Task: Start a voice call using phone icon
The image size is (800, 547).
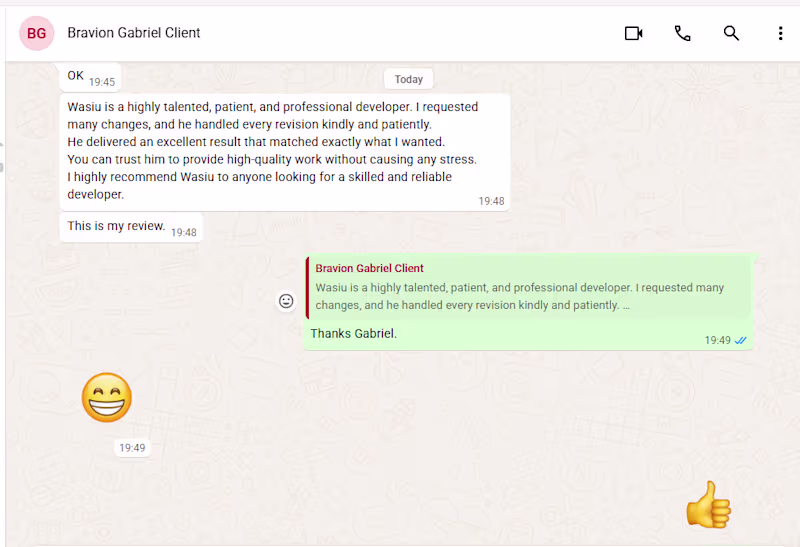Action: point(682,33)
